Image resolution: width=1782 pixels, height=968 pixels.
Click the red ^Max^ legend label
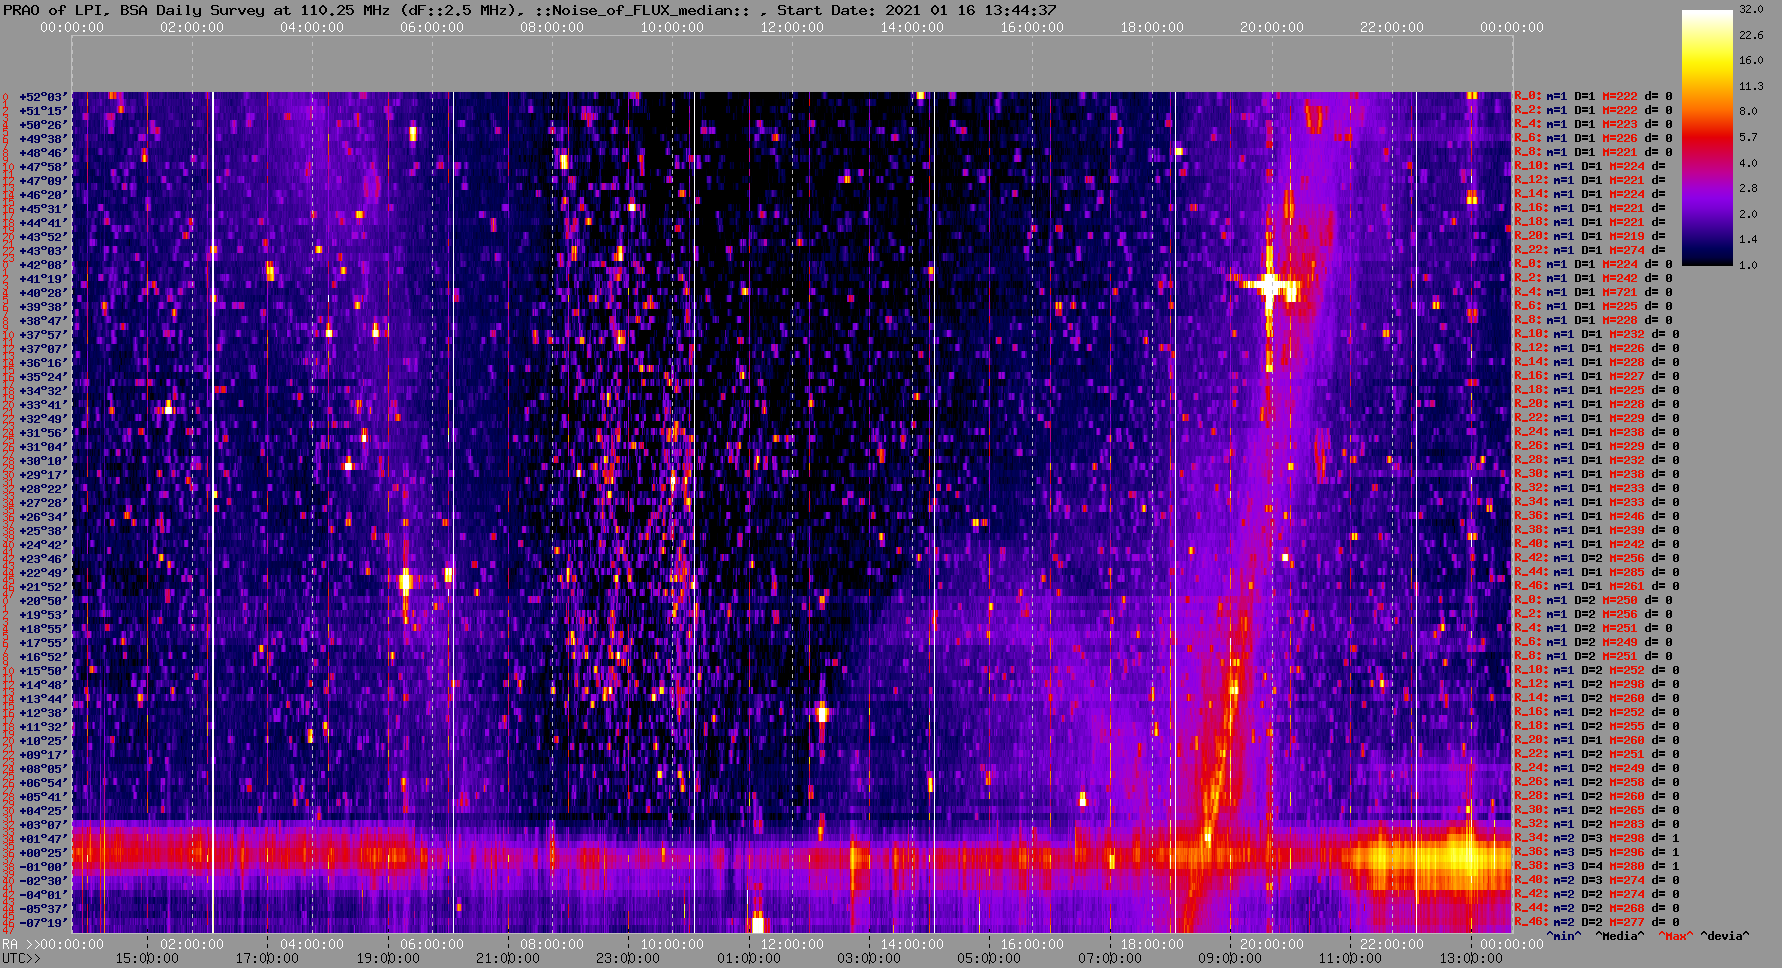click(x=1675, y=937)
